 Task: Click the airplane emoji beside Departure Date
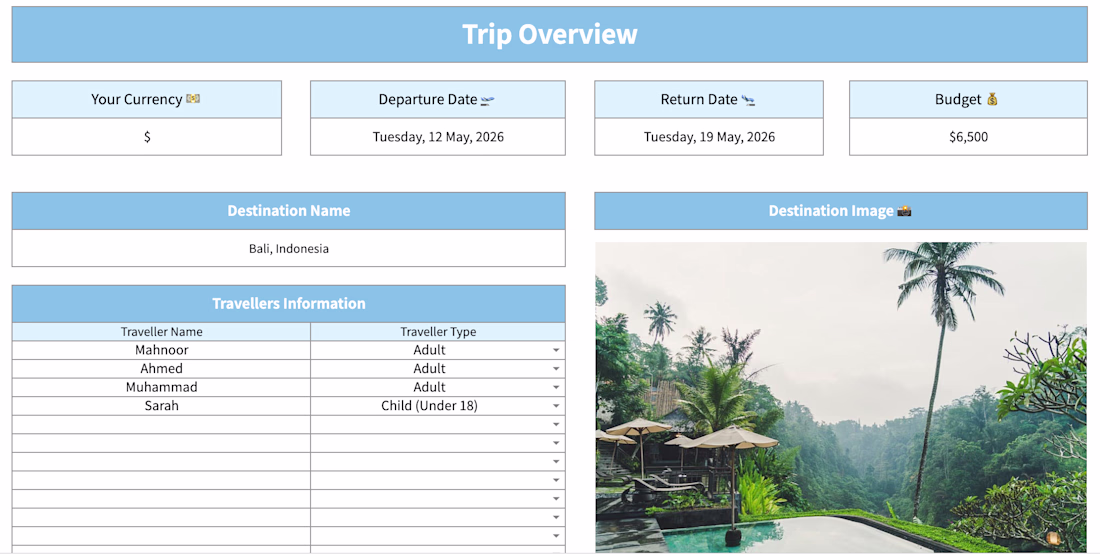[x=488, y=100]
